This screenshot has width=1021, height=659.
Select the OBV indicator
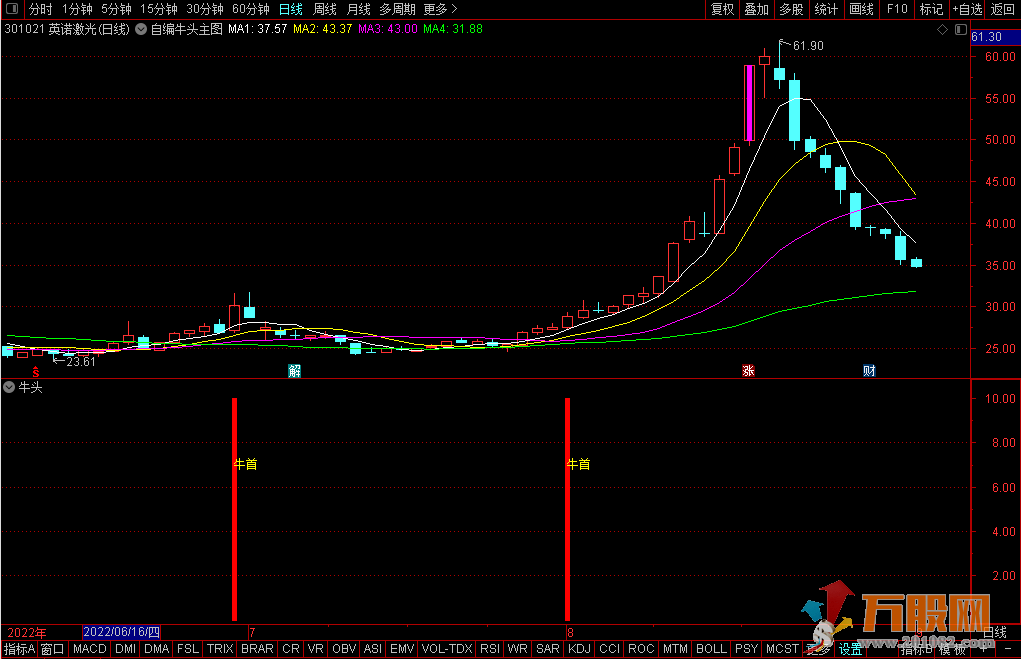[x=344, y=649]
